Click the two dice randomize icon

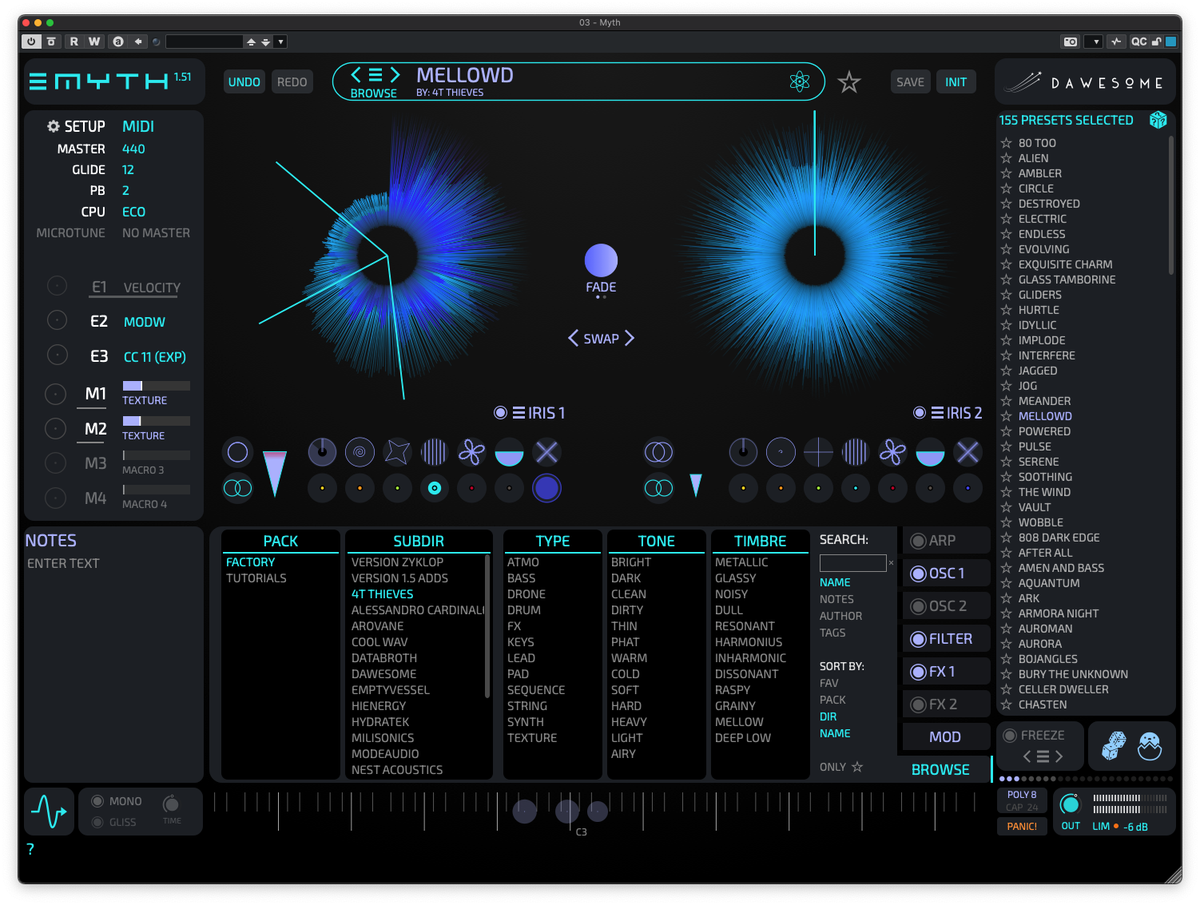[1114, 746]
